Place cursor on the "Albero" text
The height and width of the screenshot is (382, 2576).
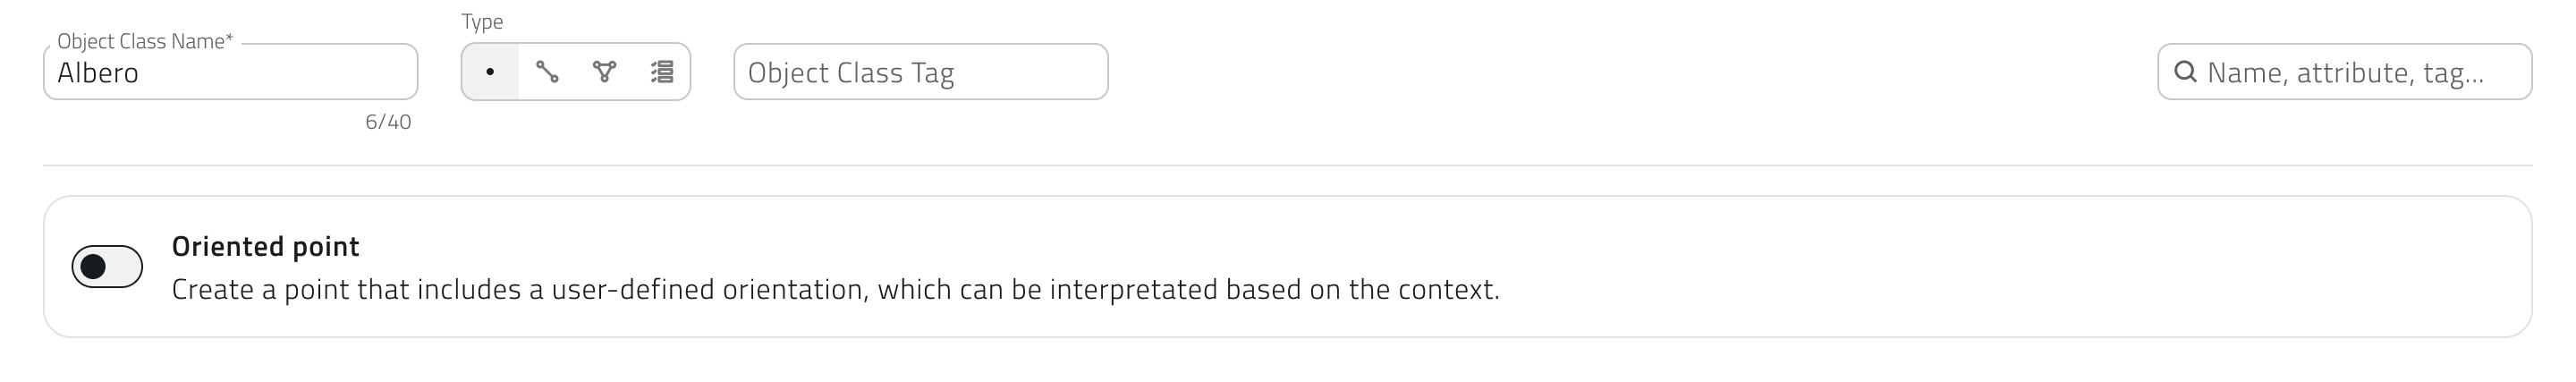tap(98, 73)
